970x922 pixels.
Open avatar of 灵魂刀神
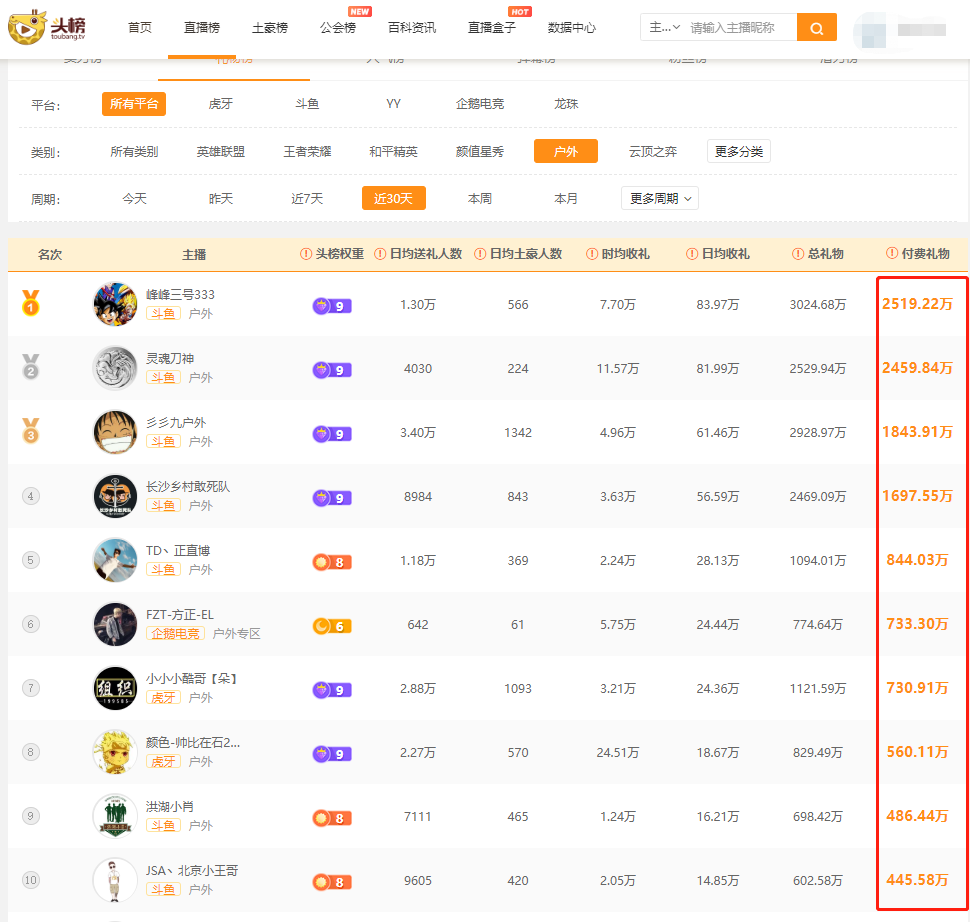pyautogui.click(x=115, y=368)
